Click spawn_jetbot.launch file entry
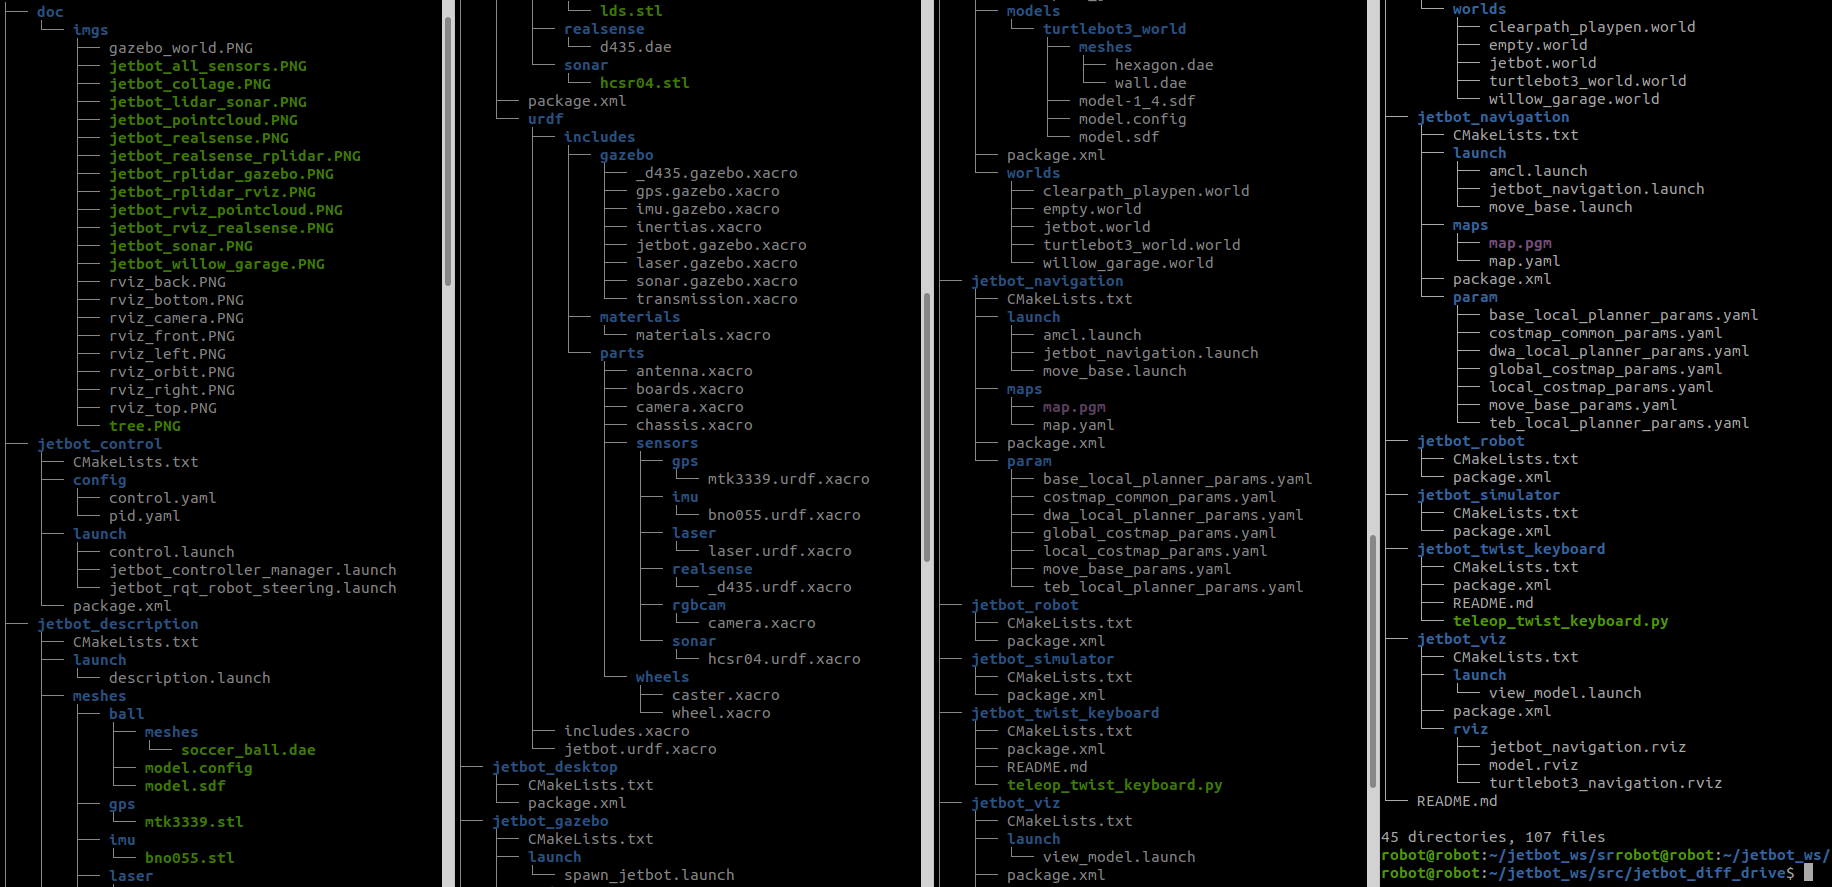Viewport: 1832px width, 887px height. point(649,875)
